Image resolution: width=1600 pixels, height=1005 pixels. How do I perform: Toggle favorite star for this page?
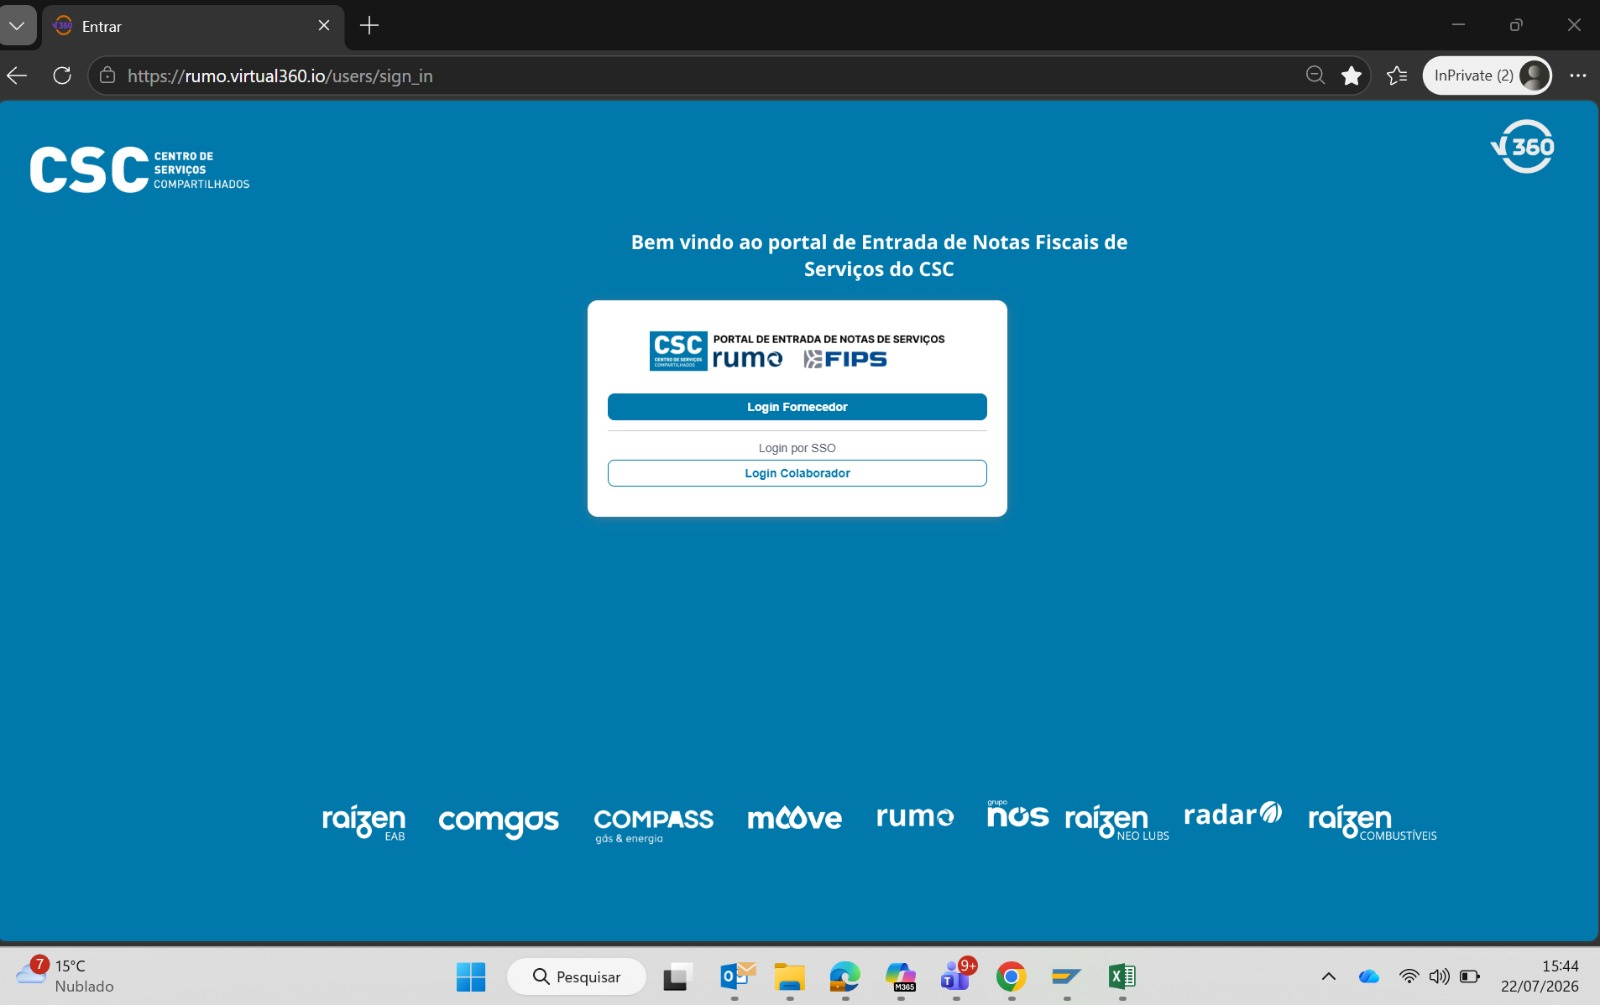(1351, 76)
